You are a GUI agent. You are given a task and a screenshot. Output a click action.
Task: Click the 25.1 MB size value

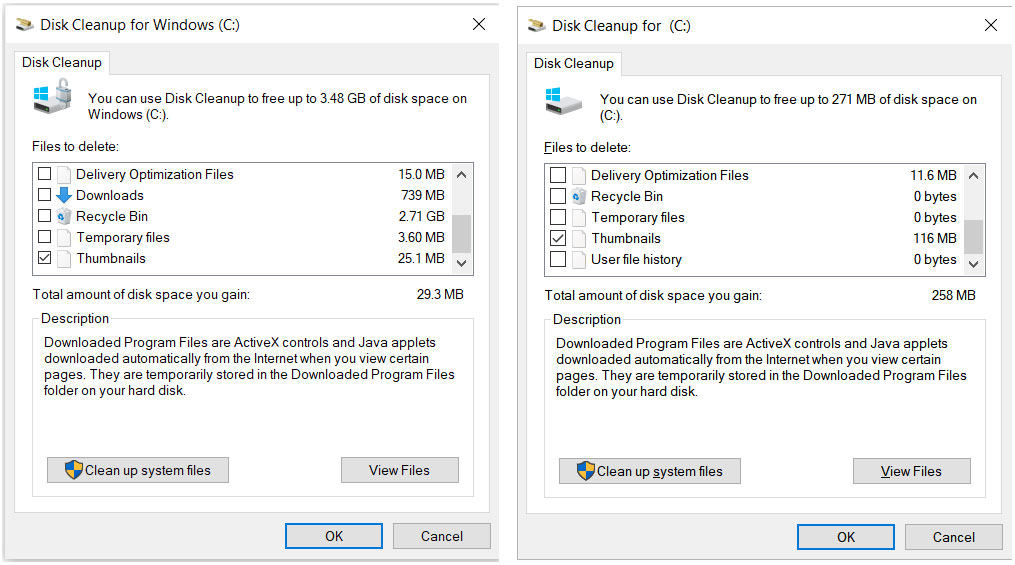tap(421, 258)
